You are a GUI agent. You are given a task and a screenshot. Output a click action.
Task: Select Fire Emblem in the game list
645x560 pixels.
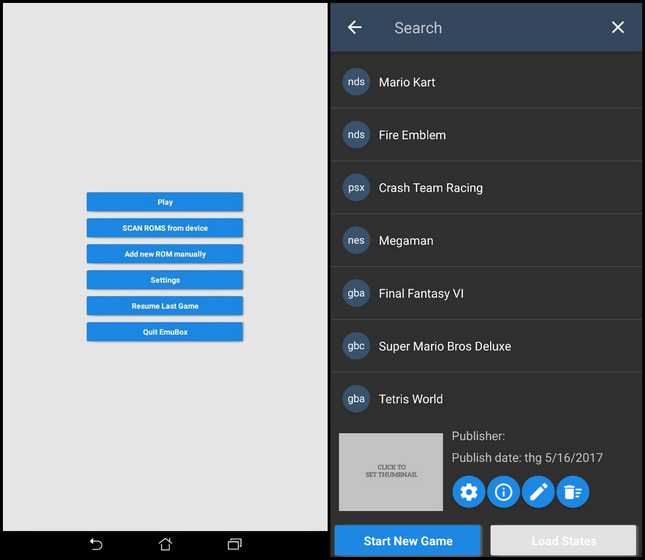pos(486,135)
